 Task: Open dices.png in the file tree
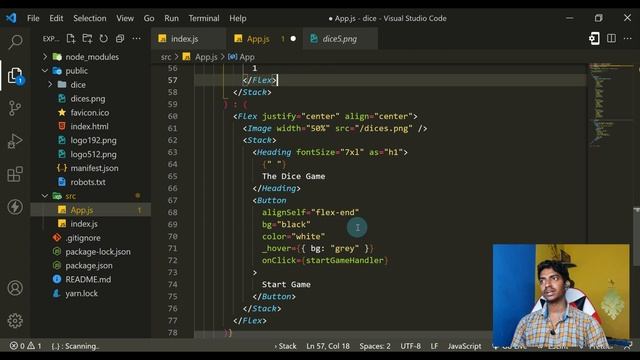(x=88, y=98)
